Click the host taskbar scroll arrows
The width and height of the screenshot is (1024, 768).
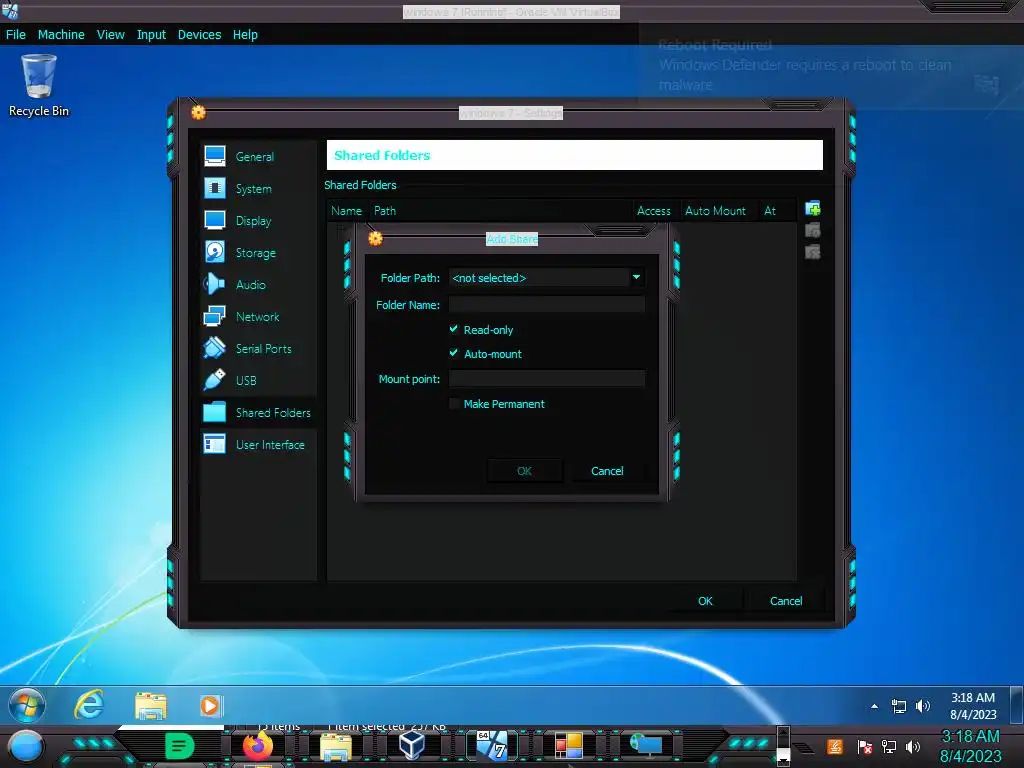click(783, 745)
